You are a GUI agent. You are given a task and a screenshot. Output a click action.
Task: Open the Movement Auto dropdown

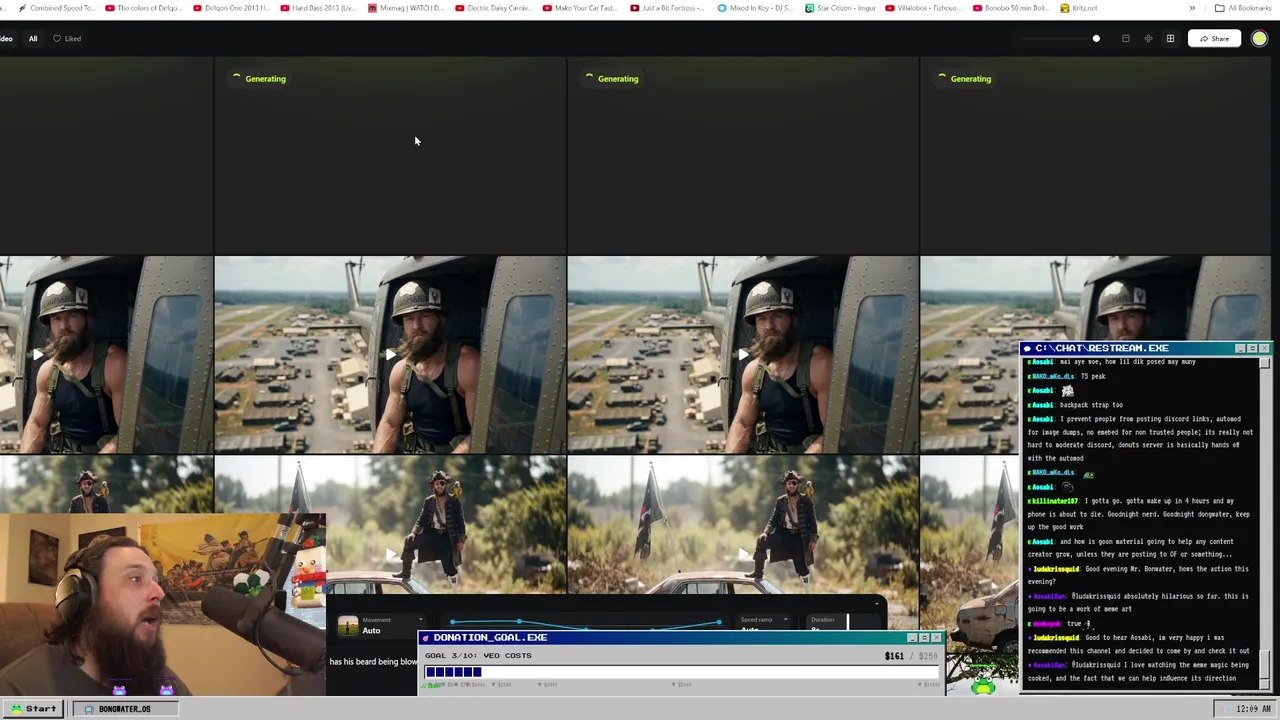380,626
